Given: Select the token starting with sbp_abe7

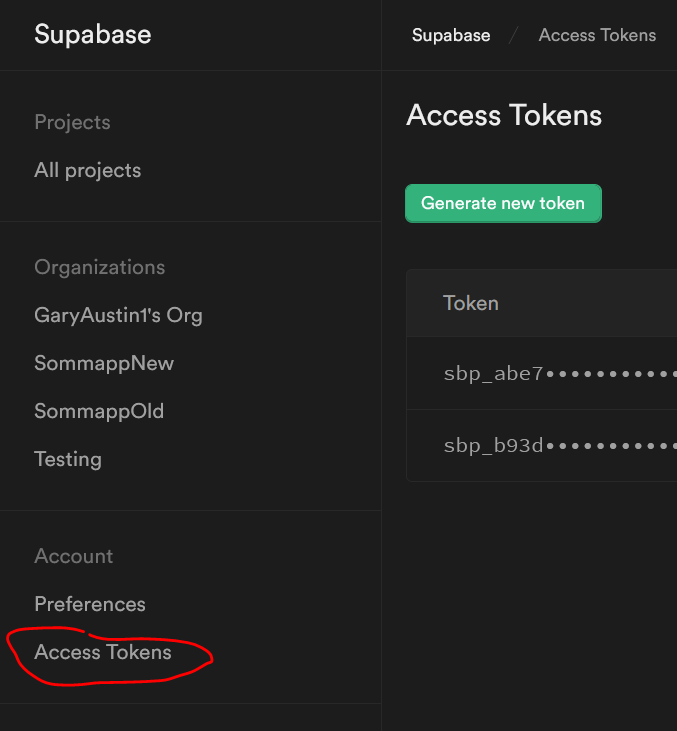Looking at the screenshot, I should pyautogui.click(x=493, y=373).
